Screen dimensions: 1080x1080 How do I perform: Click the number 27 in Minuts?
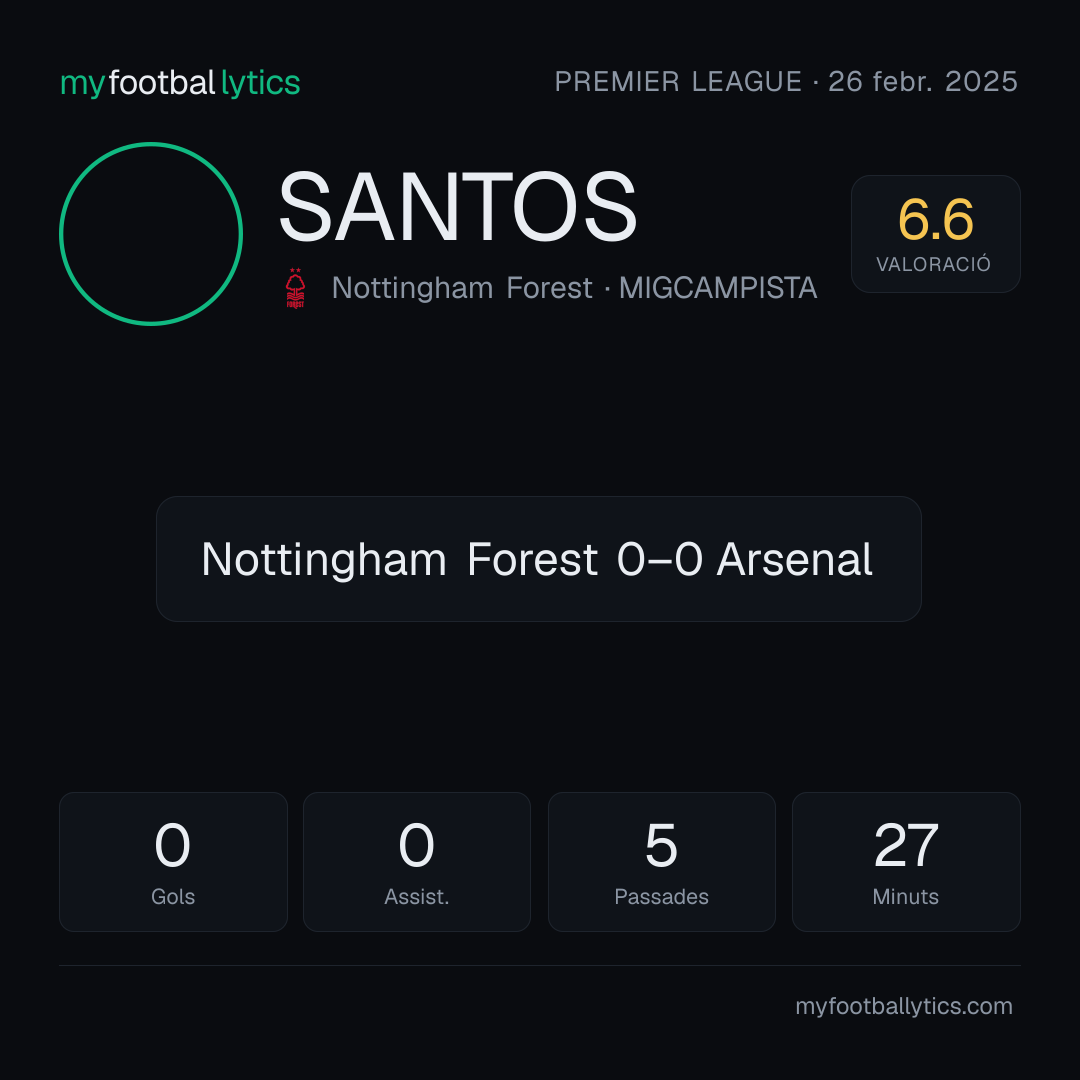(x=906, y=845)
